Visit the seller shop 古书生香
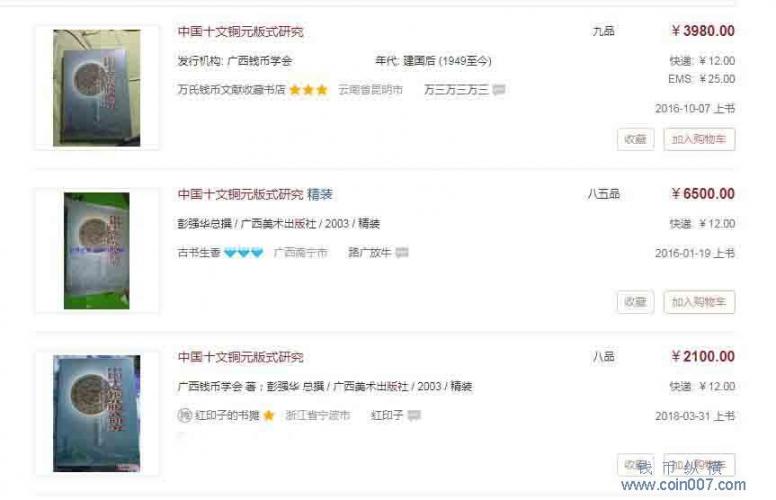 point(199,252)
